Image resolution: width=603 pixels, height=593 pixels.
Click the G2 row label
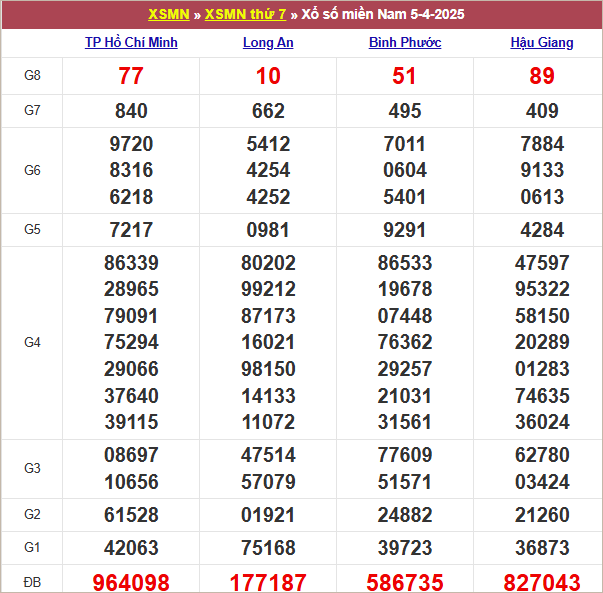coord(32,515)
